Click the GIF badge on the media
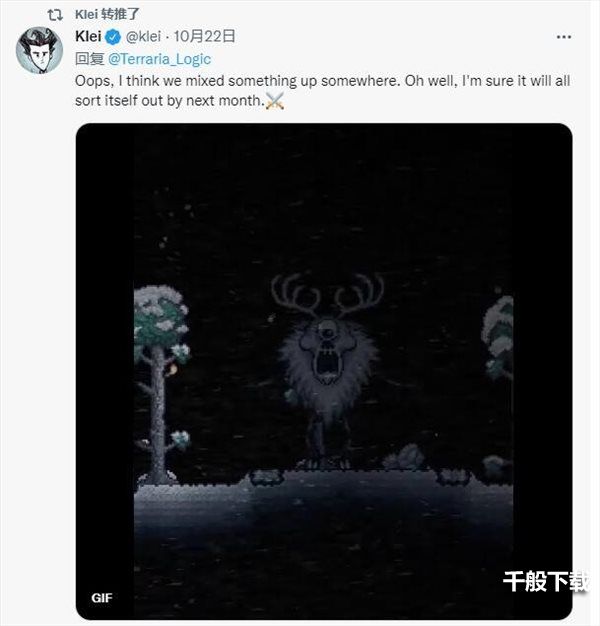 [101, 597]
